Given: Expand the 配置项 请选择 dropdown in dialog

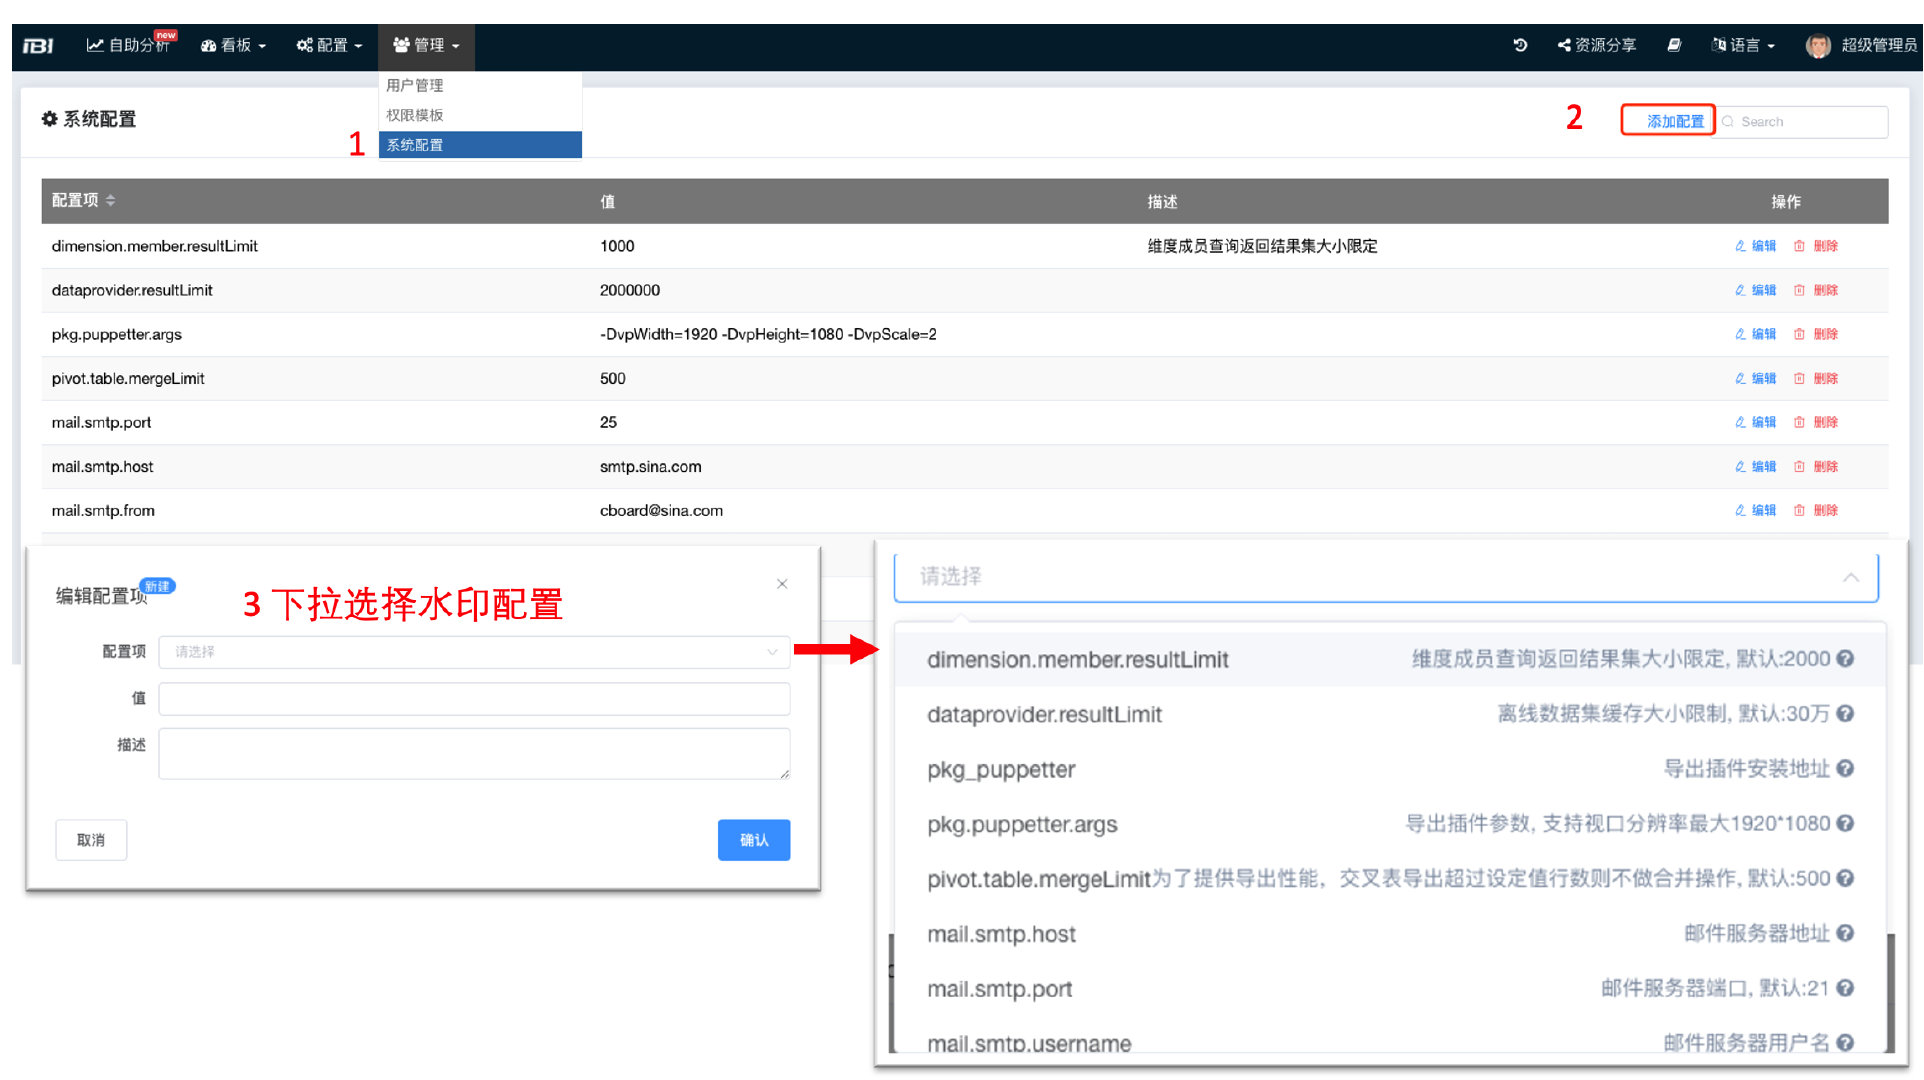Looking at the screenshot, I should 474,652.
